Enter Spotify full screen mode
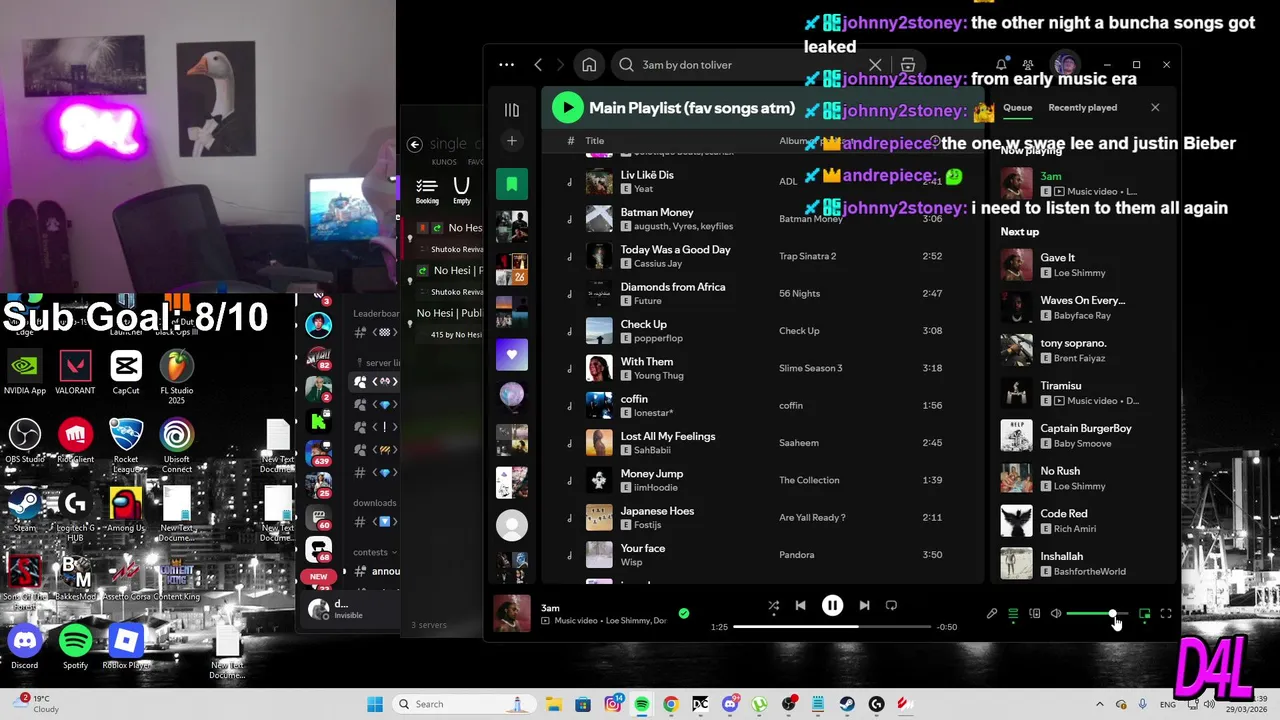 coord(1166,614)
